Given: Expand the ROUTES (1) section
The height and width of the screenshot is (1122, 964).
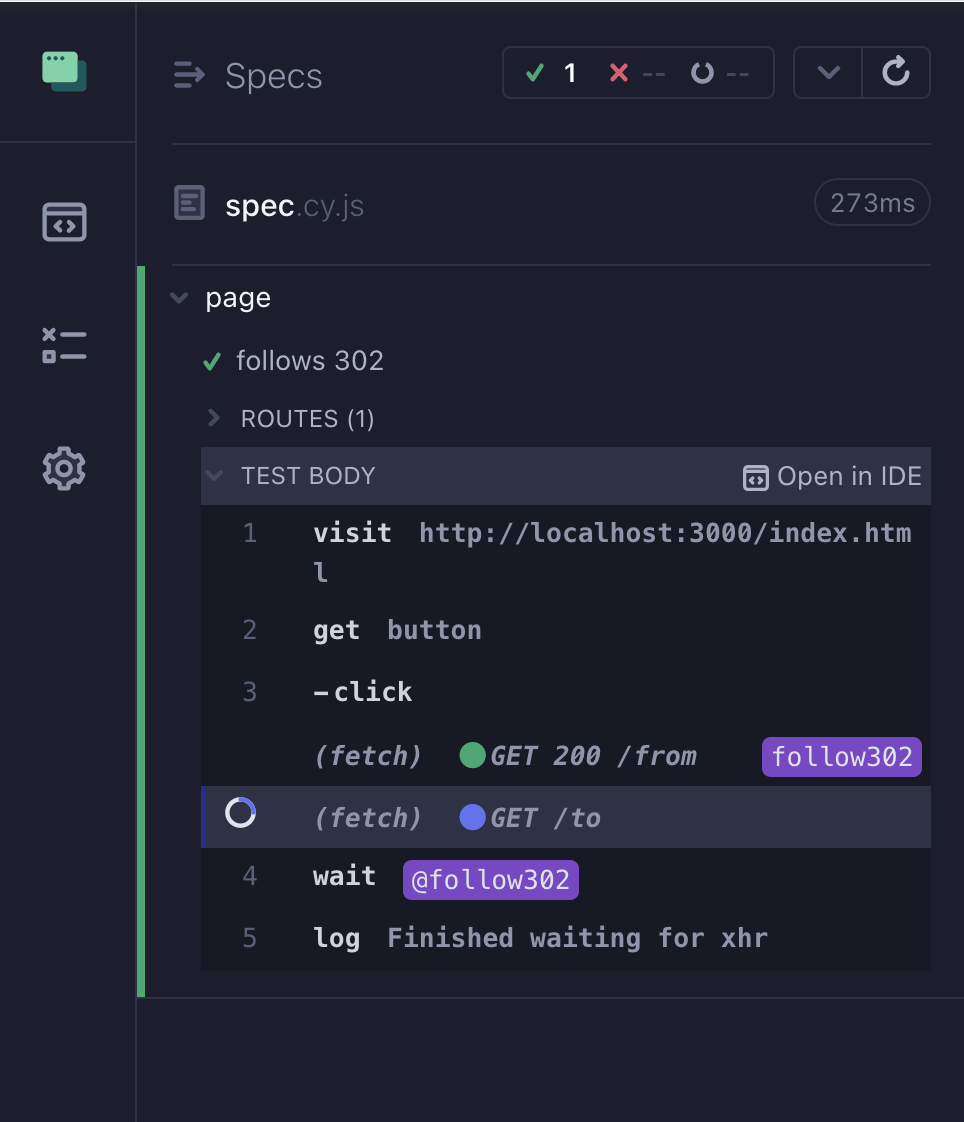Looking at the screenshot, I should tap(217, 418).
